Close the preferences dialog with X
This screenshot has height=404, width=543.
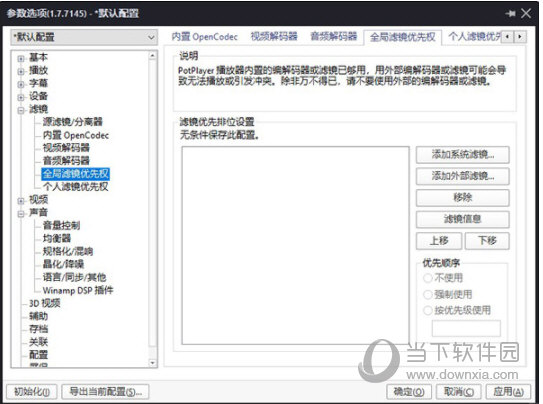coord(526,14)
